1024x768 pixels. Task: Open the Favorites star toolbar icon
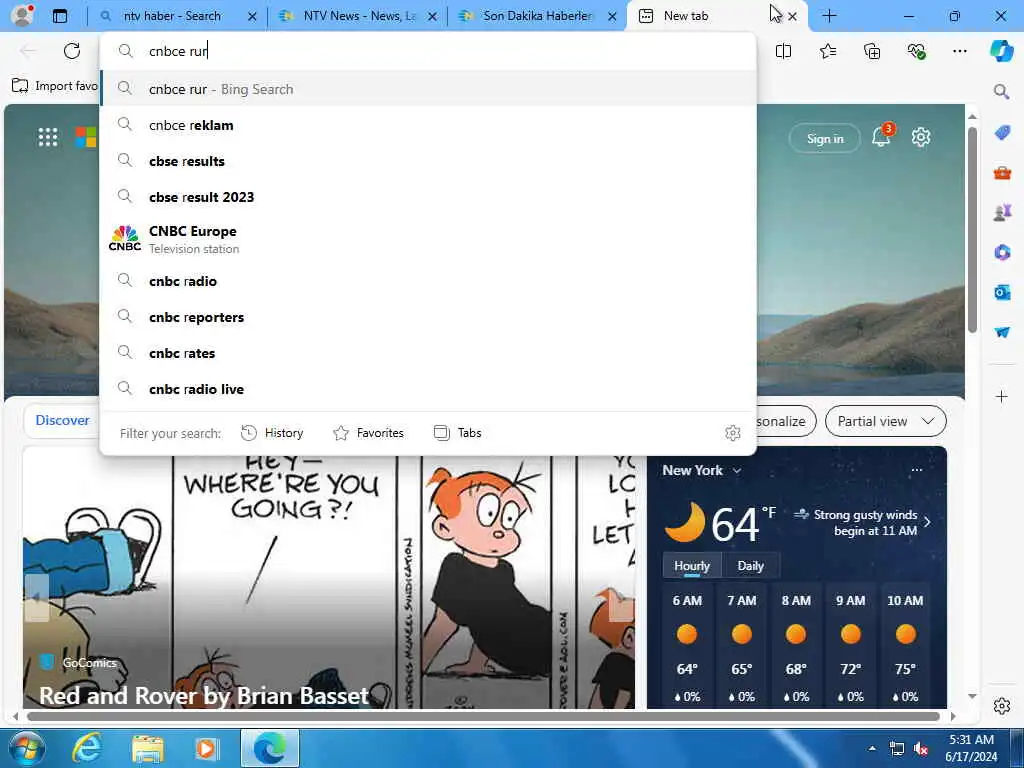pyautogui.click(x=827, y=51)
